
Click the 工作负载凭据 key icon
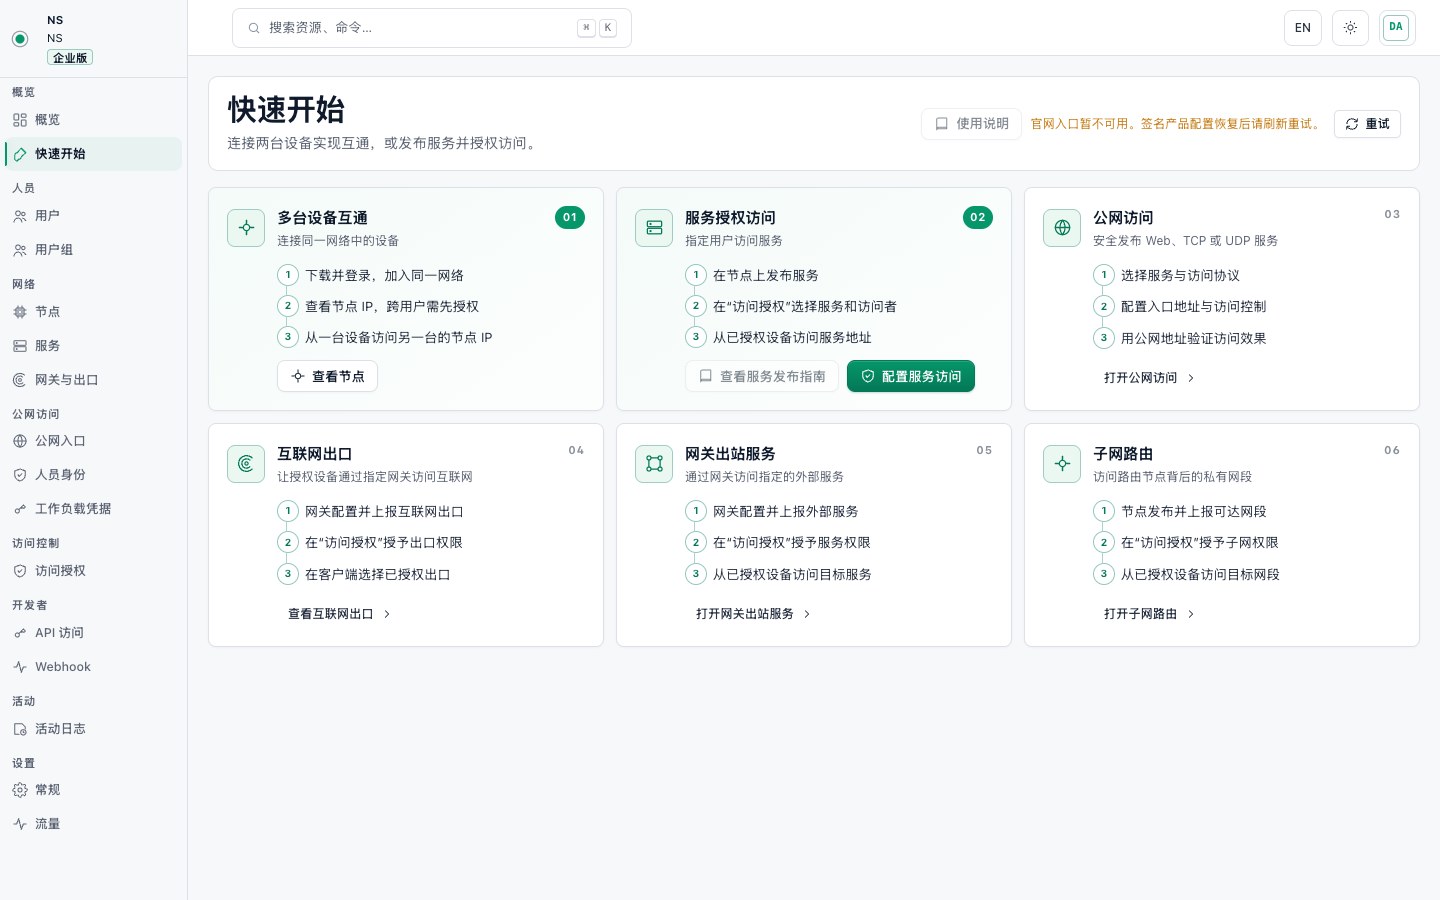pos(20,509)
